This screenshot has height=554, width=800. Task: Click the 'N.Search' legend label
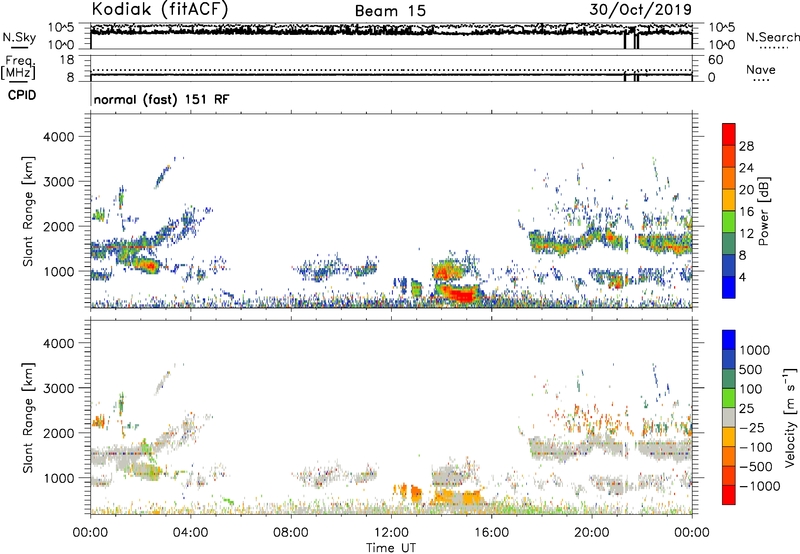coord(772,37)
